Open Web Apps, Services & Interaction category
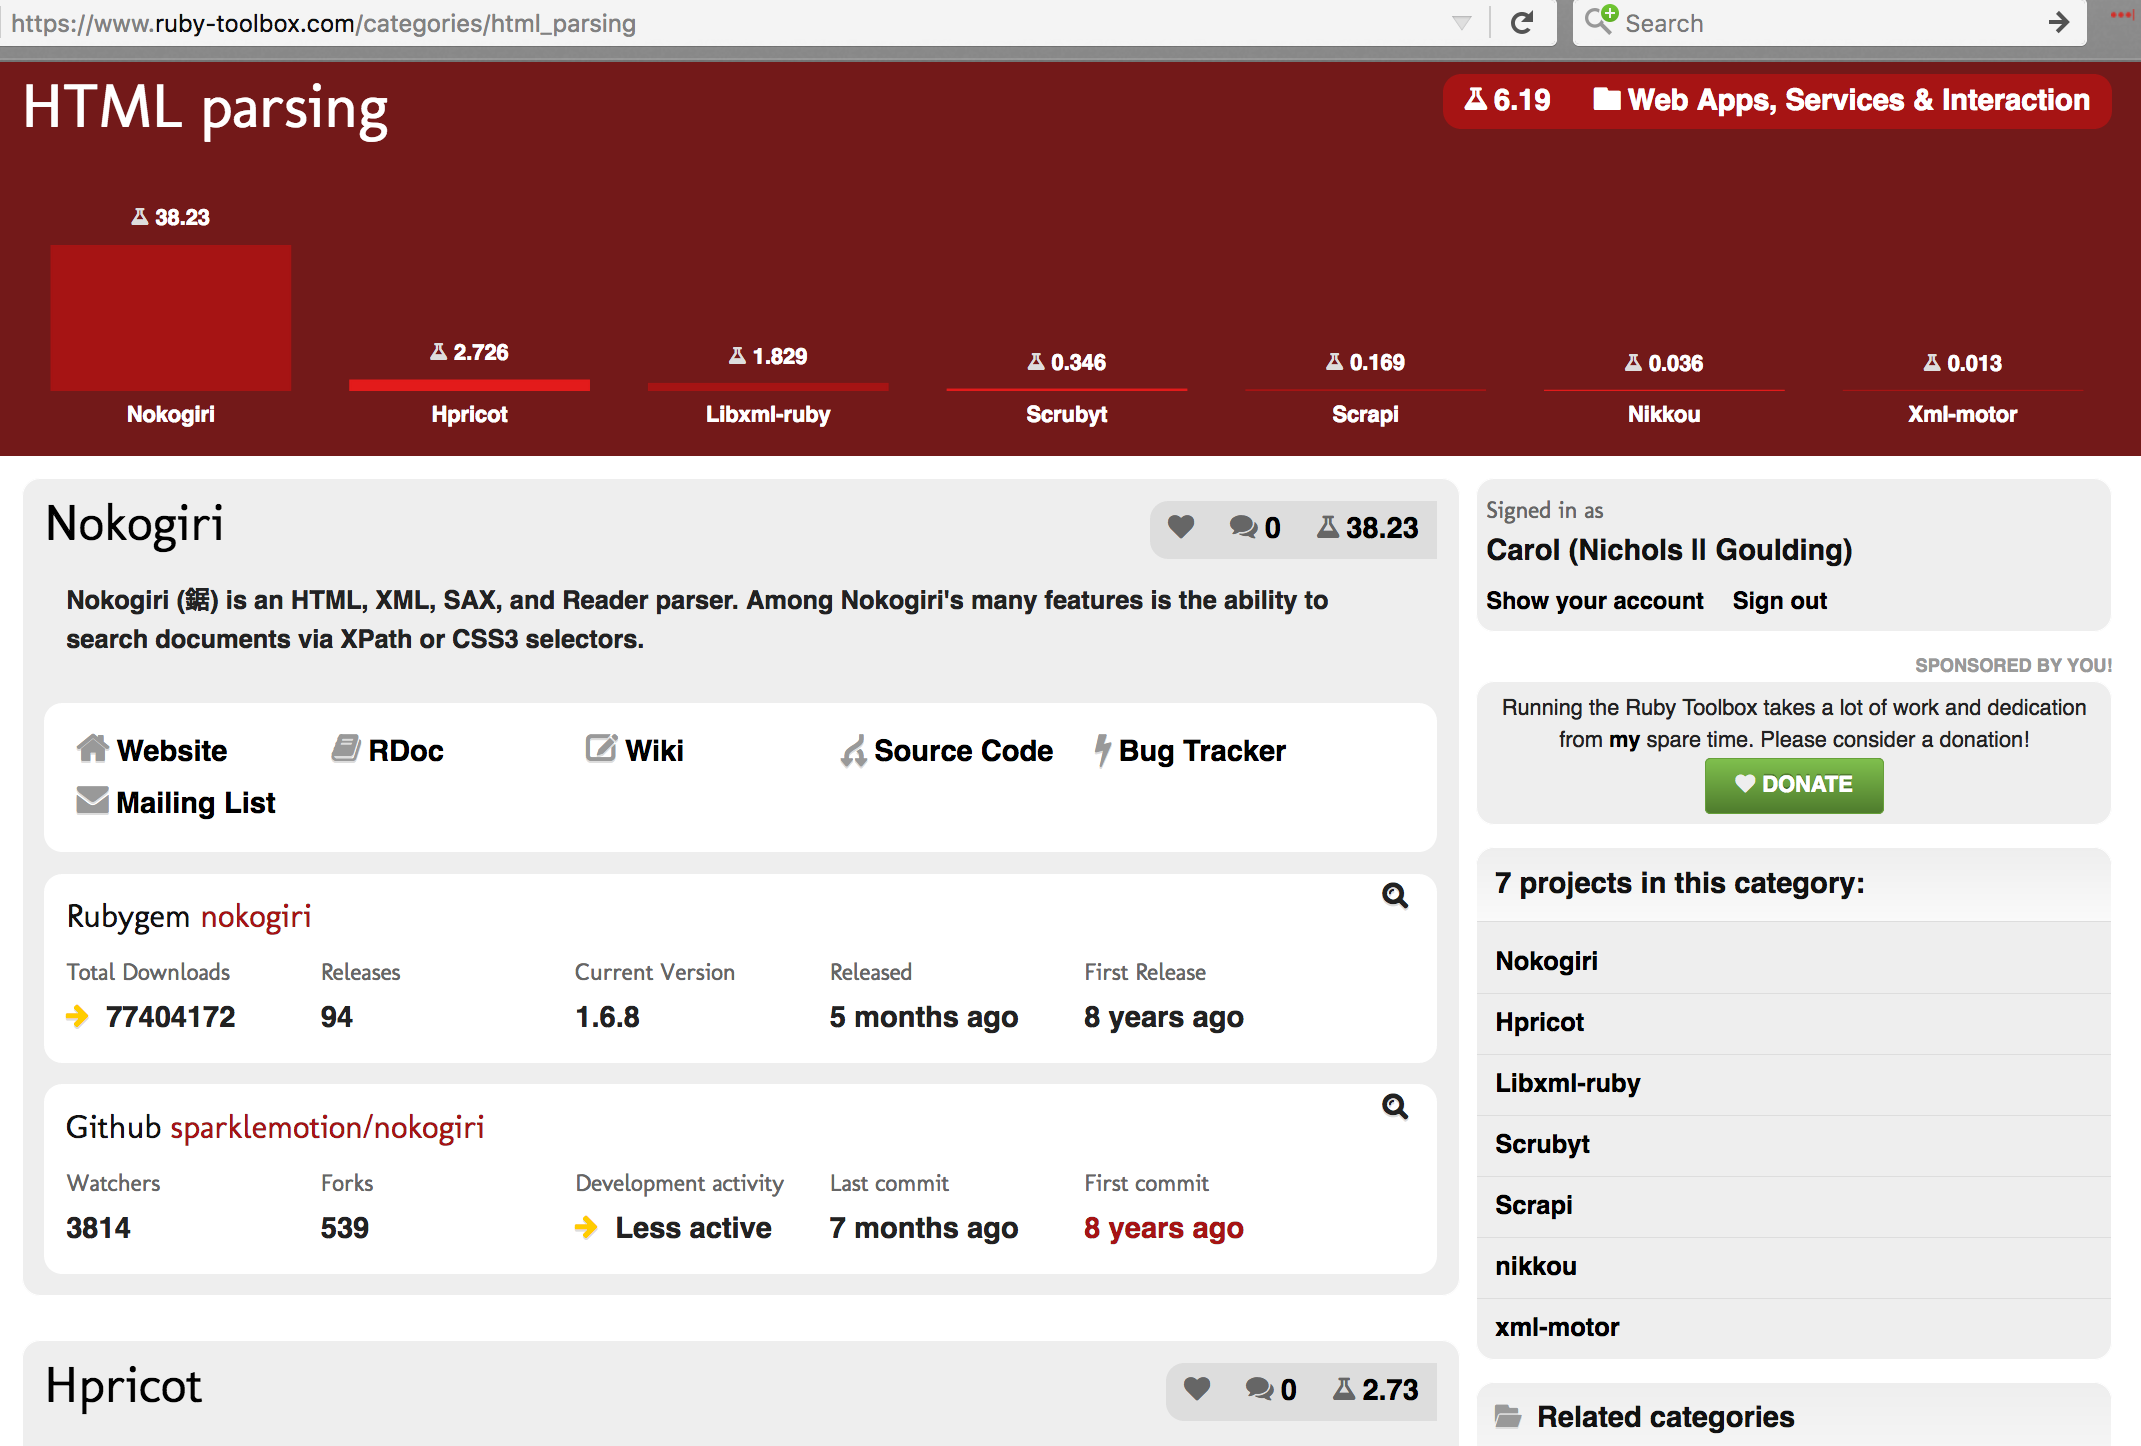The width and height of the screenshot is (2141, 1446). [x=1841, y=100]
